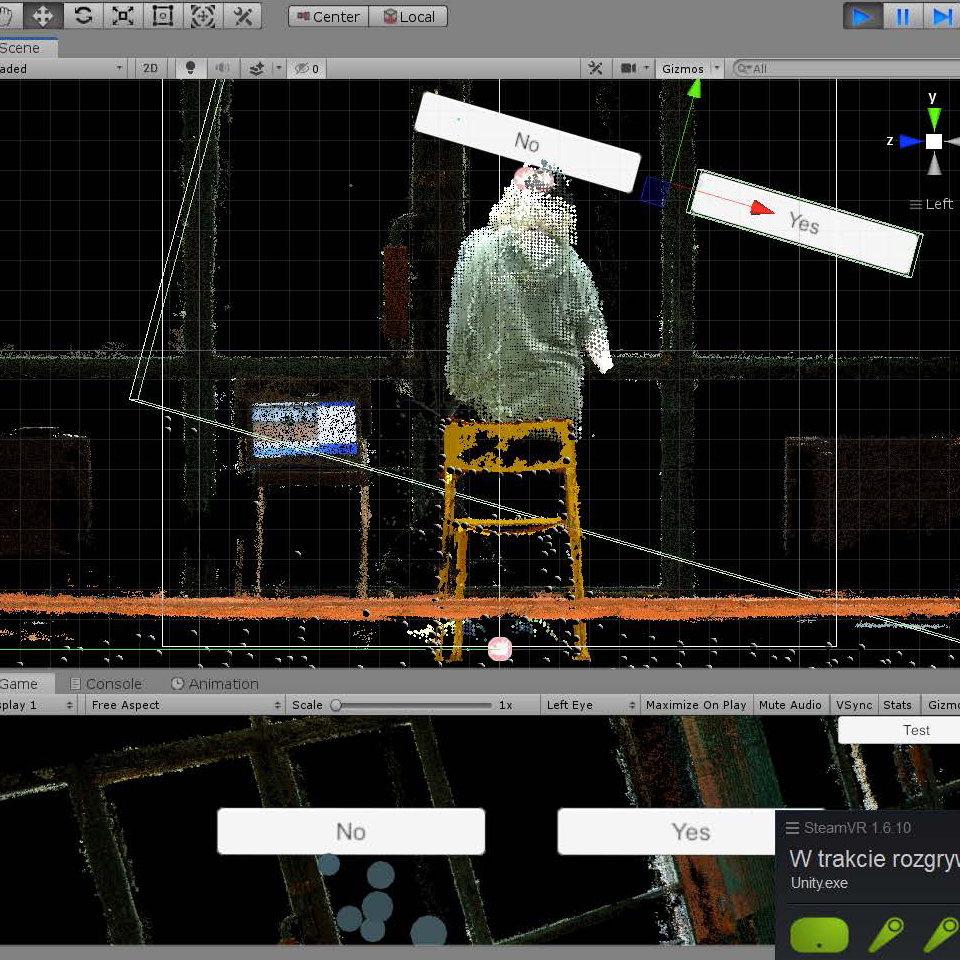Click the Step frame button
This screenshot has height=960, width=960.
[941, 17]
